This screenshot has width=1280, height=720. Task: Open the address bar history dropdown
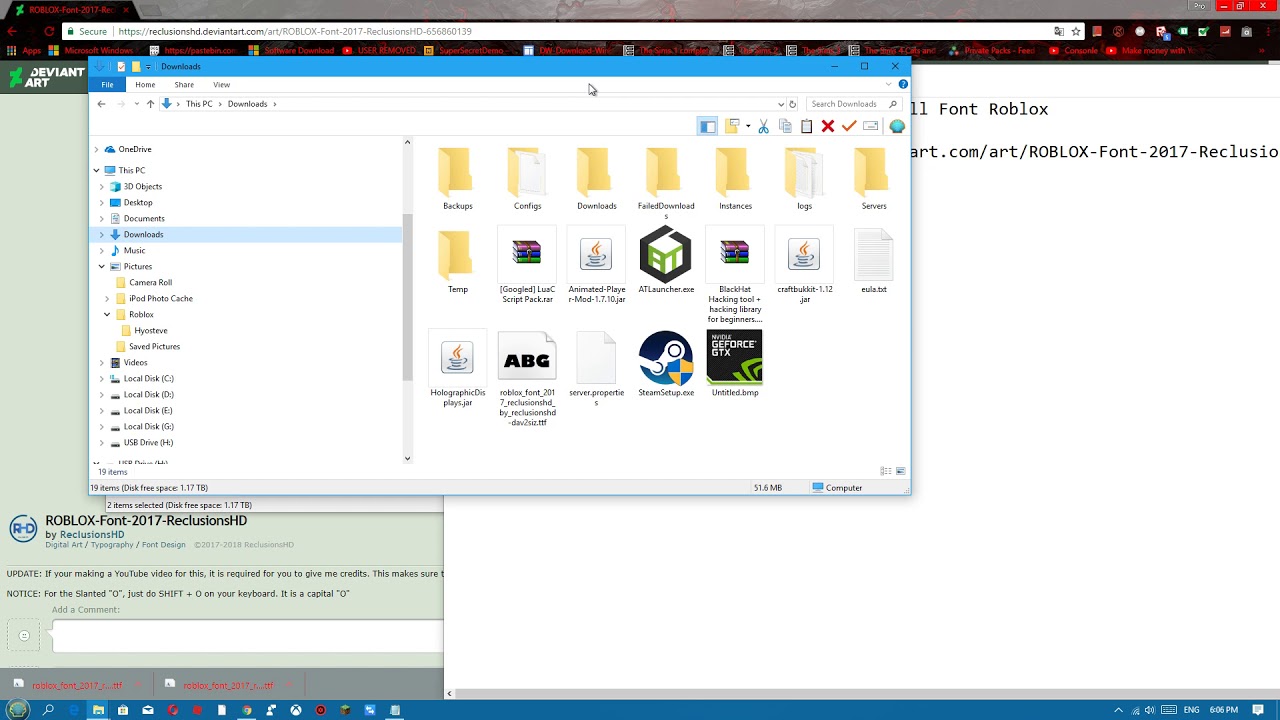point(781,104)
